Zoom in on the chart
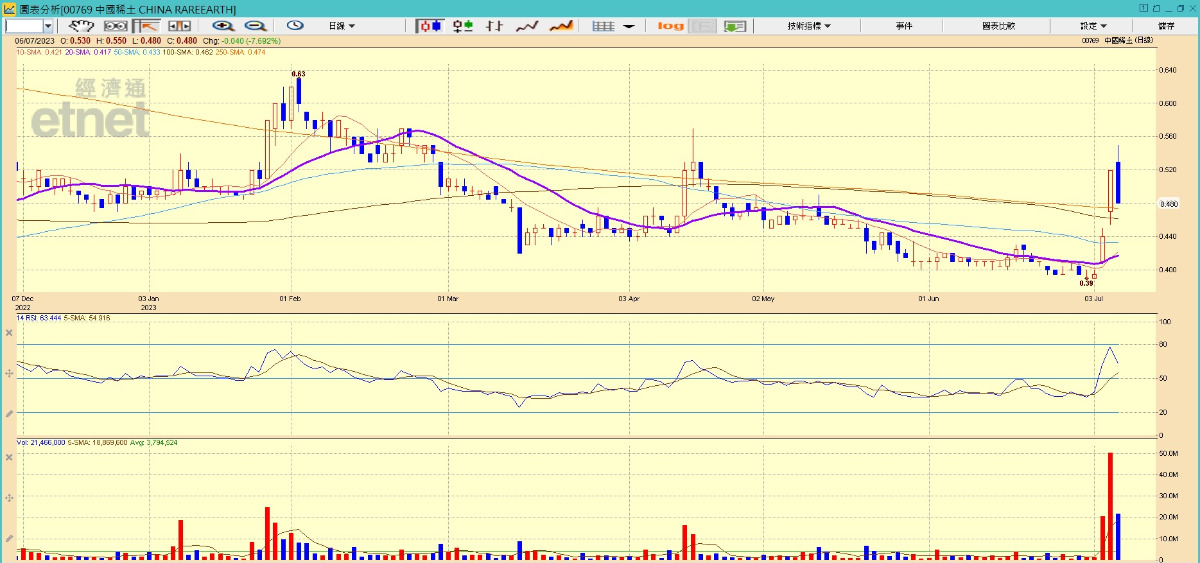This screenshot has height=563, width=1200. 225,25
